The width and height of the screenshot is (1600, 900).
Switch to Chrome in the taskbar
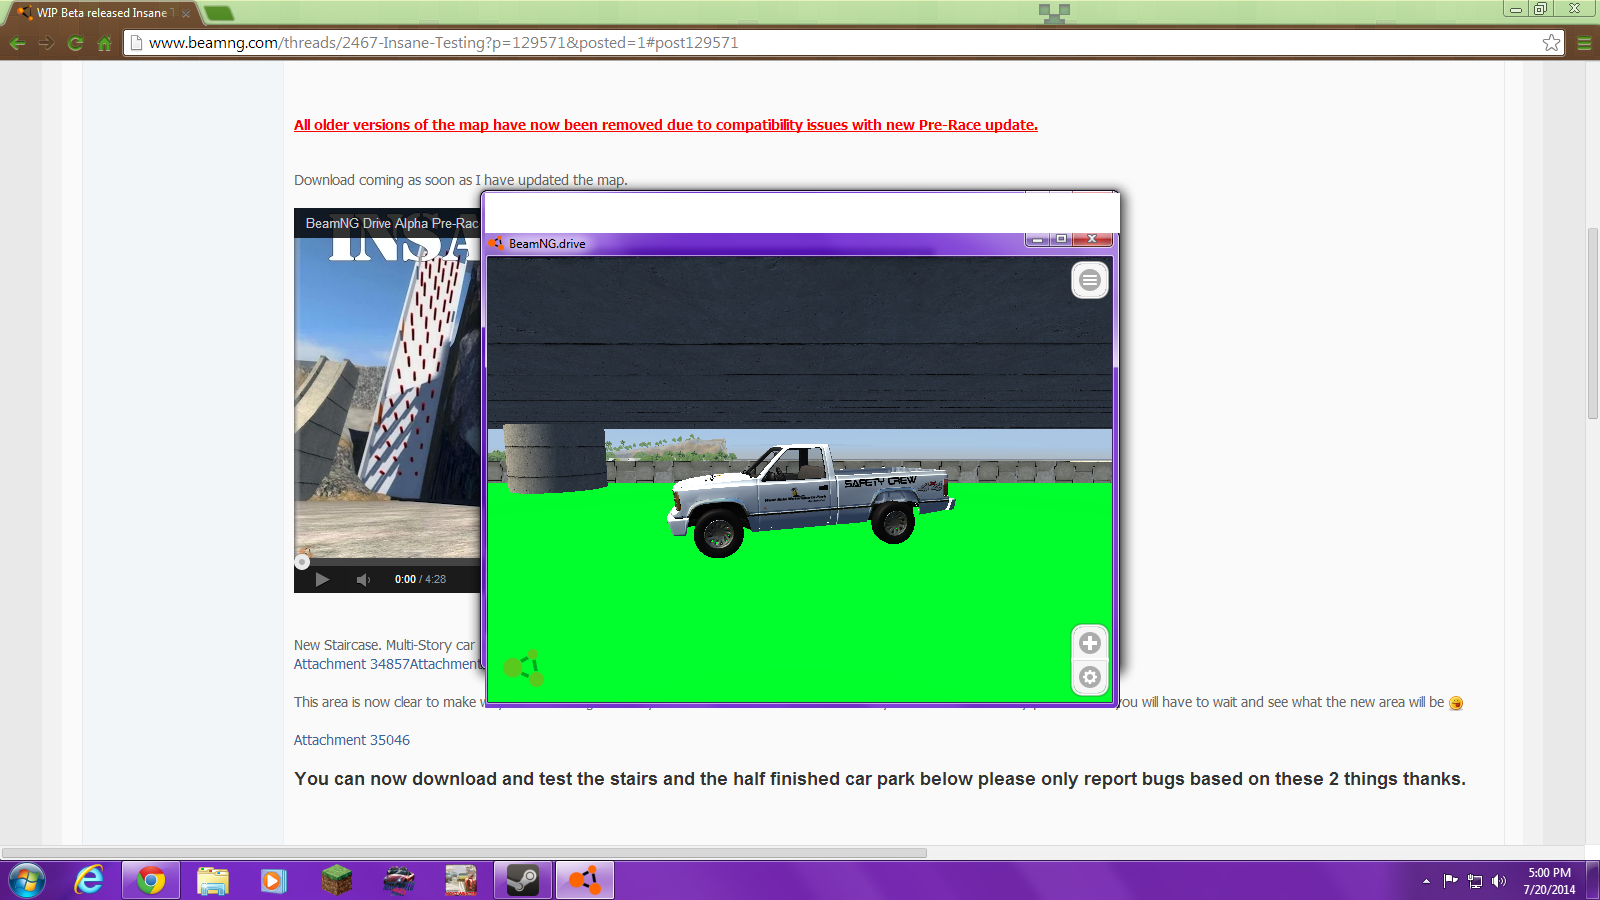pyautogui.click(x=151, y=881)
